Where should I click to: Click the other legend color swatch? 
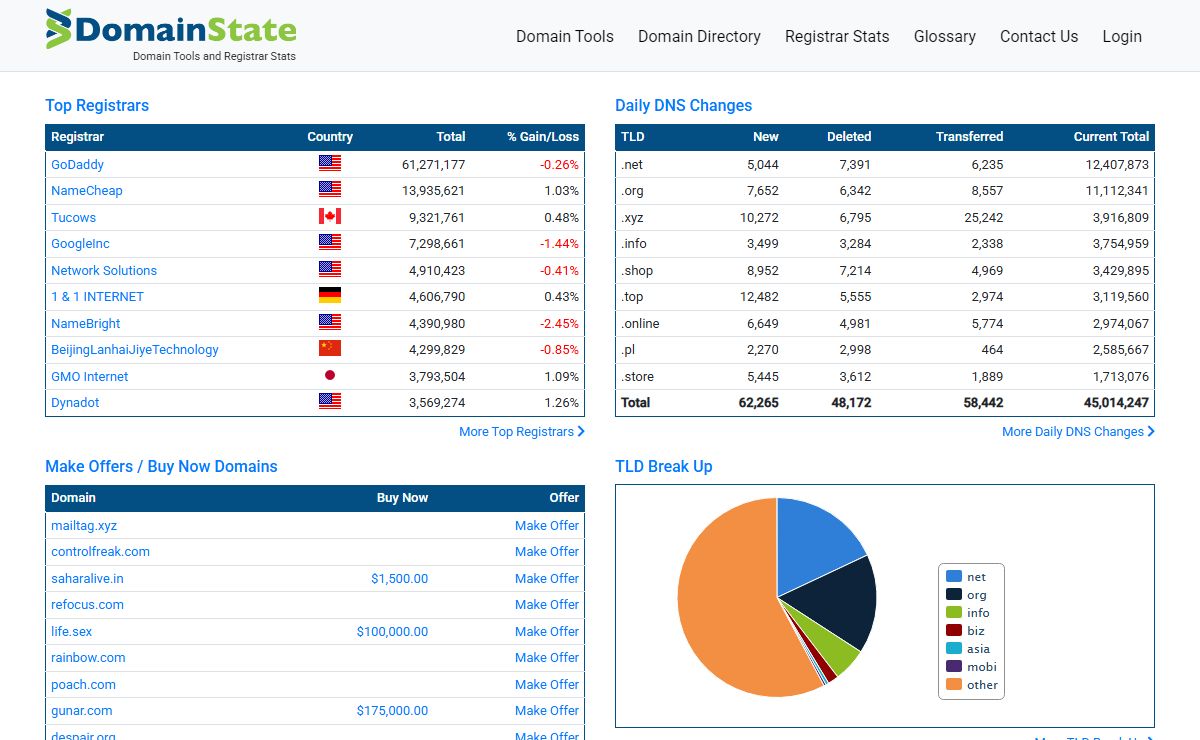pyautogui.click(x=954, y=684)
